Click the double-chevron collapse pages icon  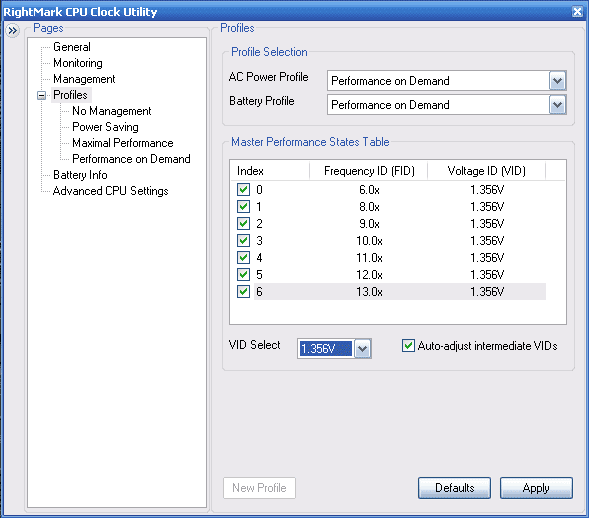(13, 30)
